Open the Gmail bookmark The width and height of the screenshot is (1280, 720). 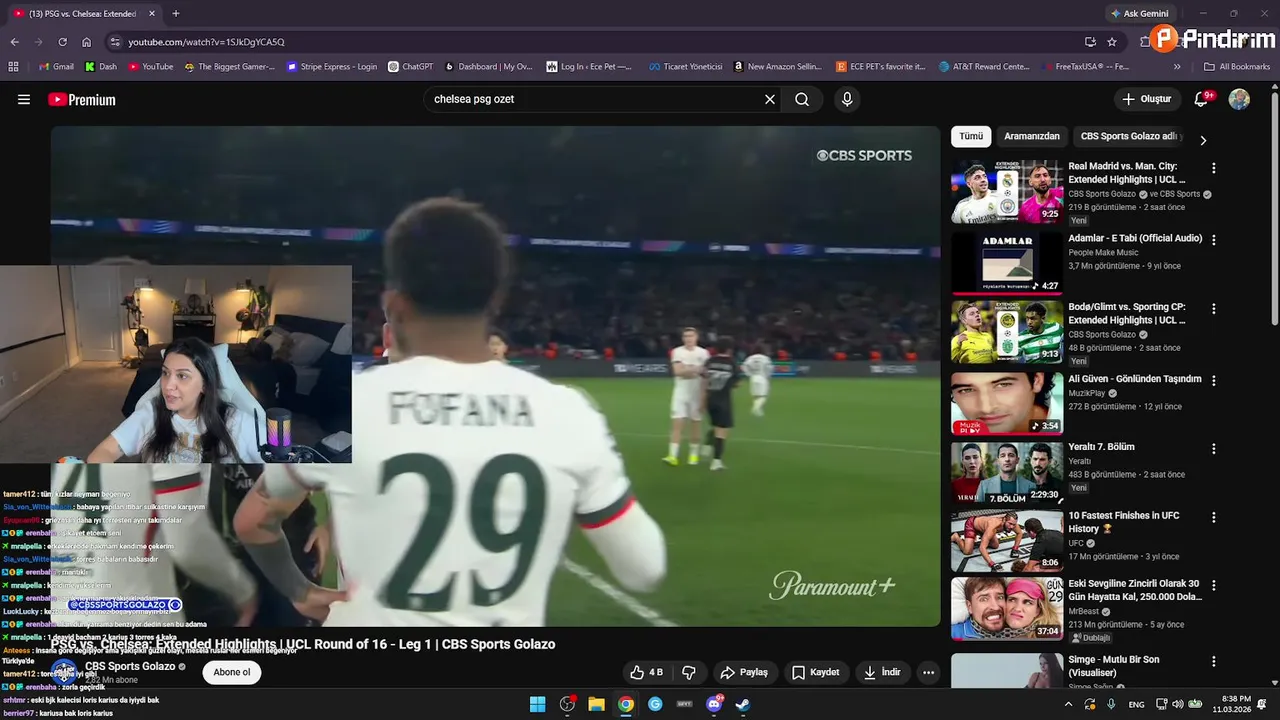[x=56, y=66]
